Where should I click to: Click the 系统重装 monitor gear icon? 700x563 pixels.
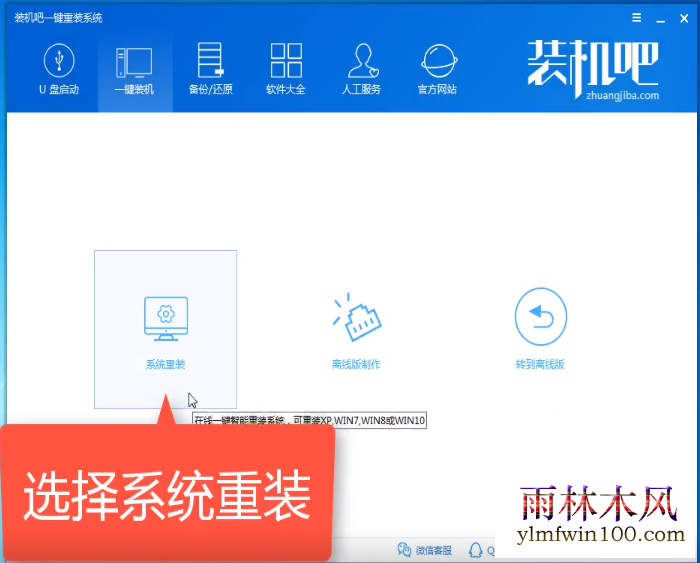(x=166, y=318)
